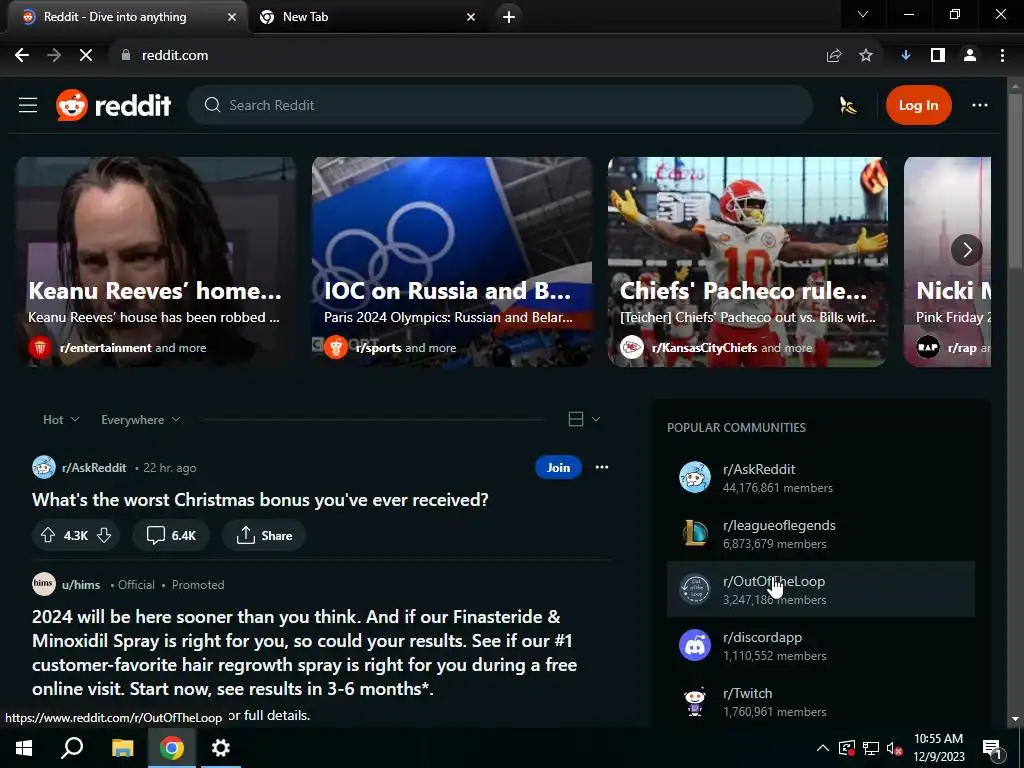Click the banana icon next to Log In

point(848,105)
